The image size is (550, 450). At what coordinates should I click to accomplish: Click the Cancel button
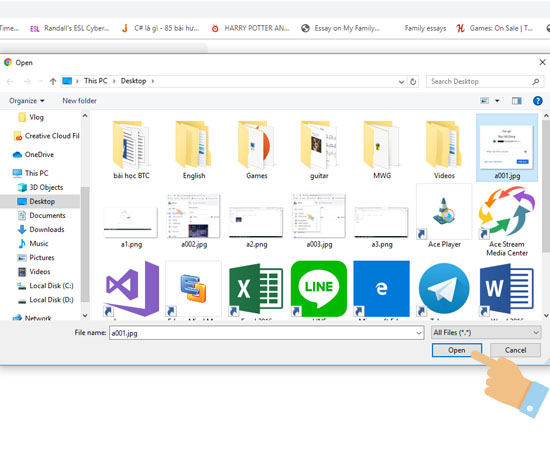[515, 350]
